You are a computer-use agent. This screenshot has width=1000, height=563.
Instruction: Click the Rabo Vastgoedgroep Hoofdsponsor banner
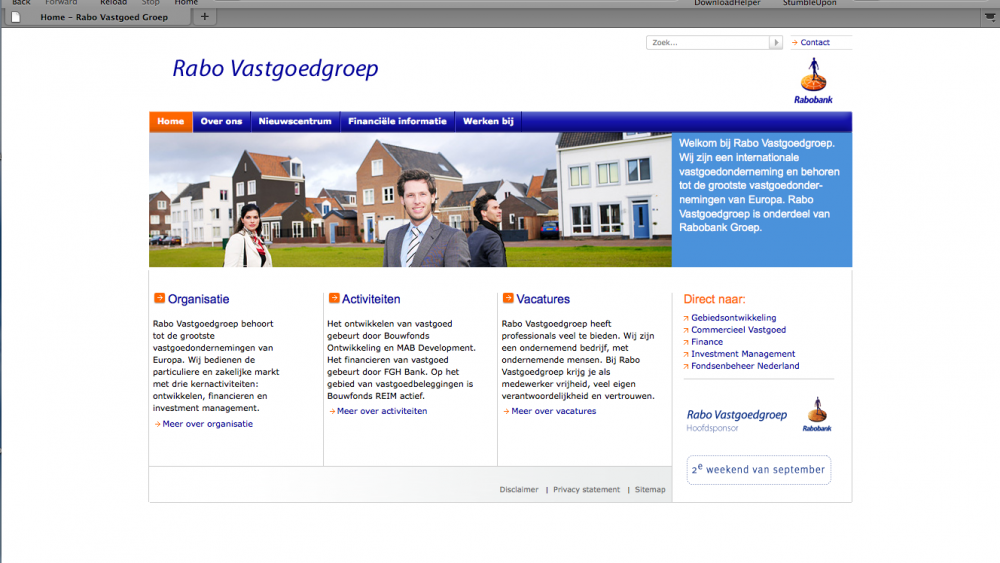tap(759, 415)
